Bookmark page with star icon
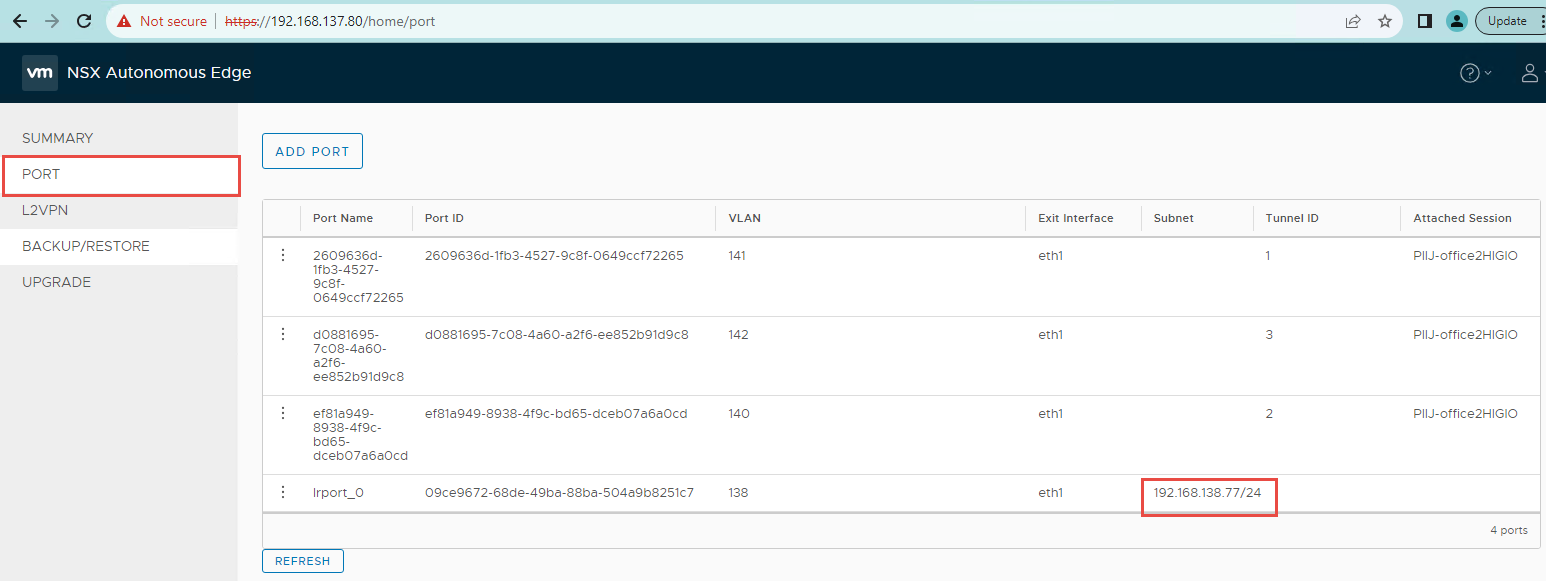Image resolution: width=1546 pixels, height=581 pixels. 1385,21
